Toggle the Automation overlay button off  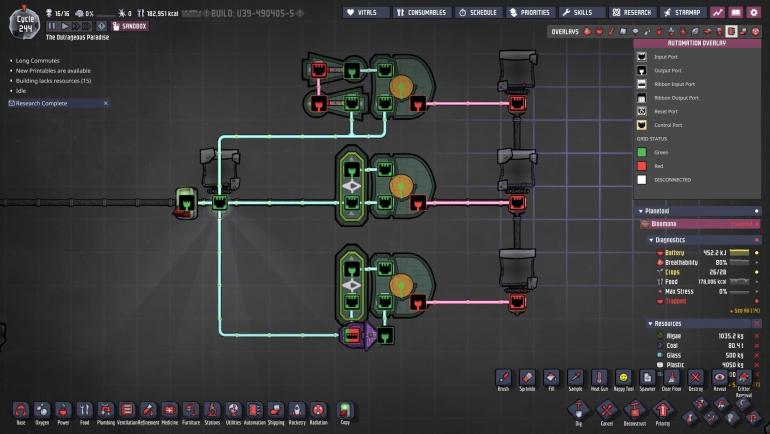(x=731, y=31)
